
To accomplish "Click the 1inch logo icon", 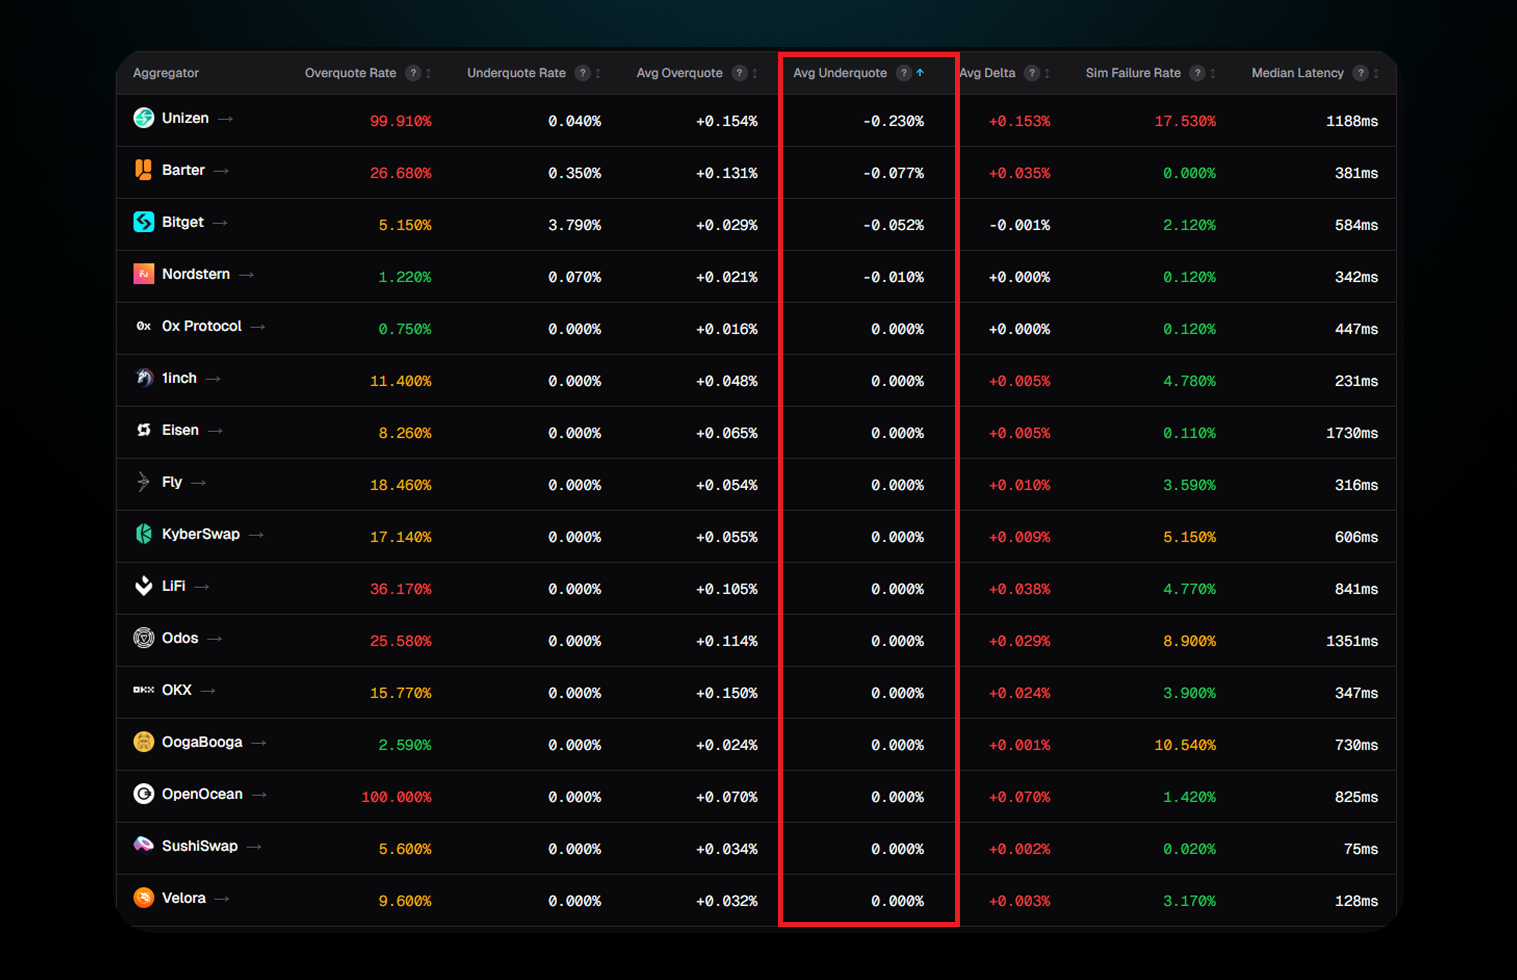I will (x=144, y=378).
